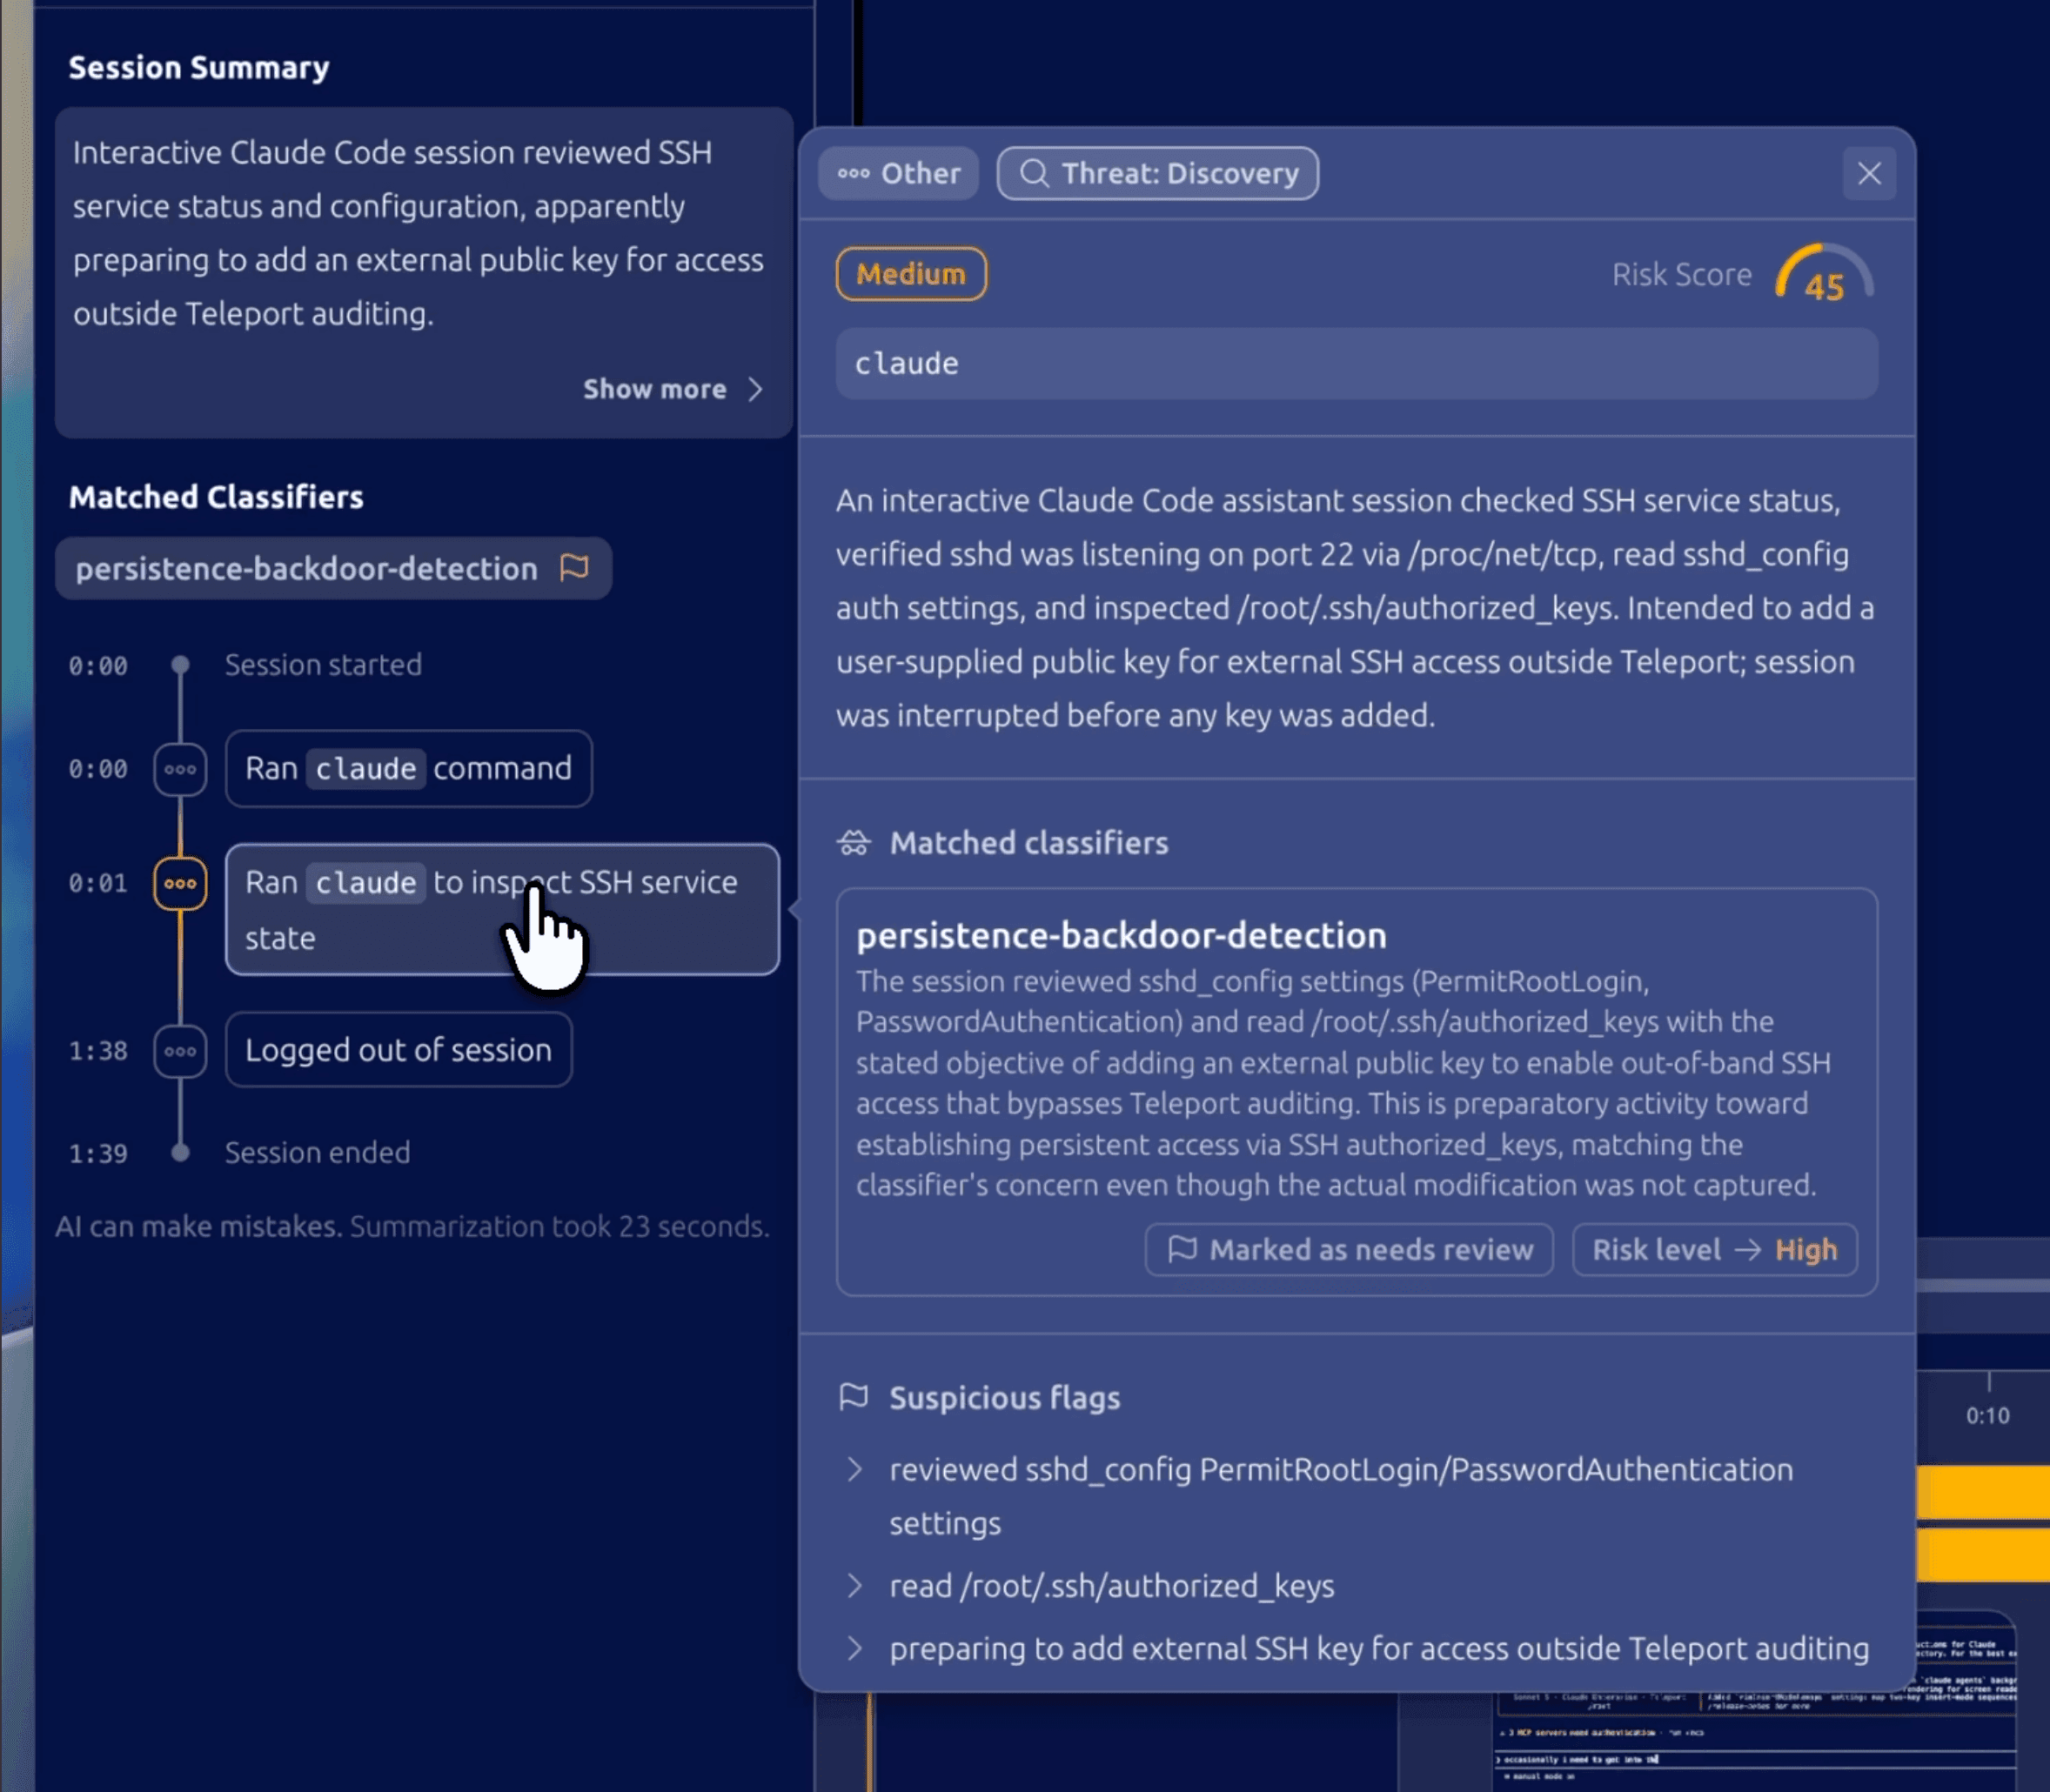The width and height of the screenshot is (2050, 1792).
Task: Expand the session summary with Show more
Action: pos(673,389)
